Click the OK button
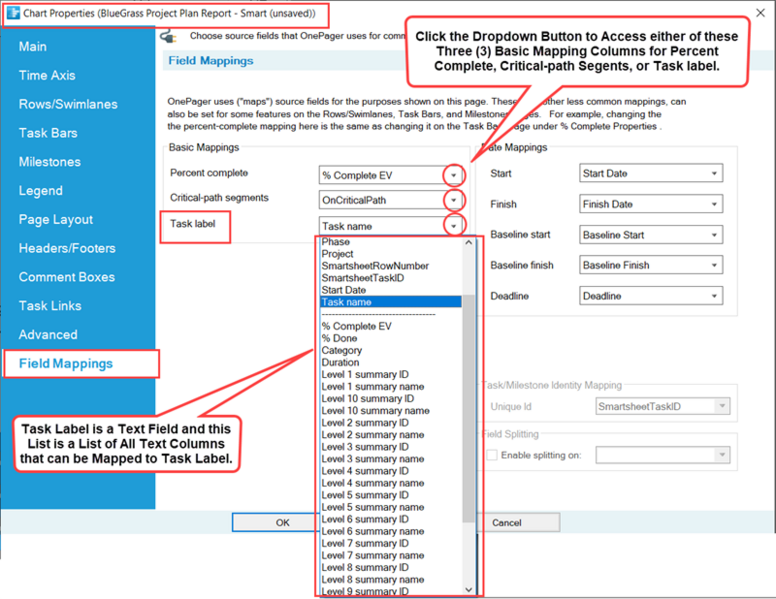This screenshot has width=776, height=599. tap(275, 522)
